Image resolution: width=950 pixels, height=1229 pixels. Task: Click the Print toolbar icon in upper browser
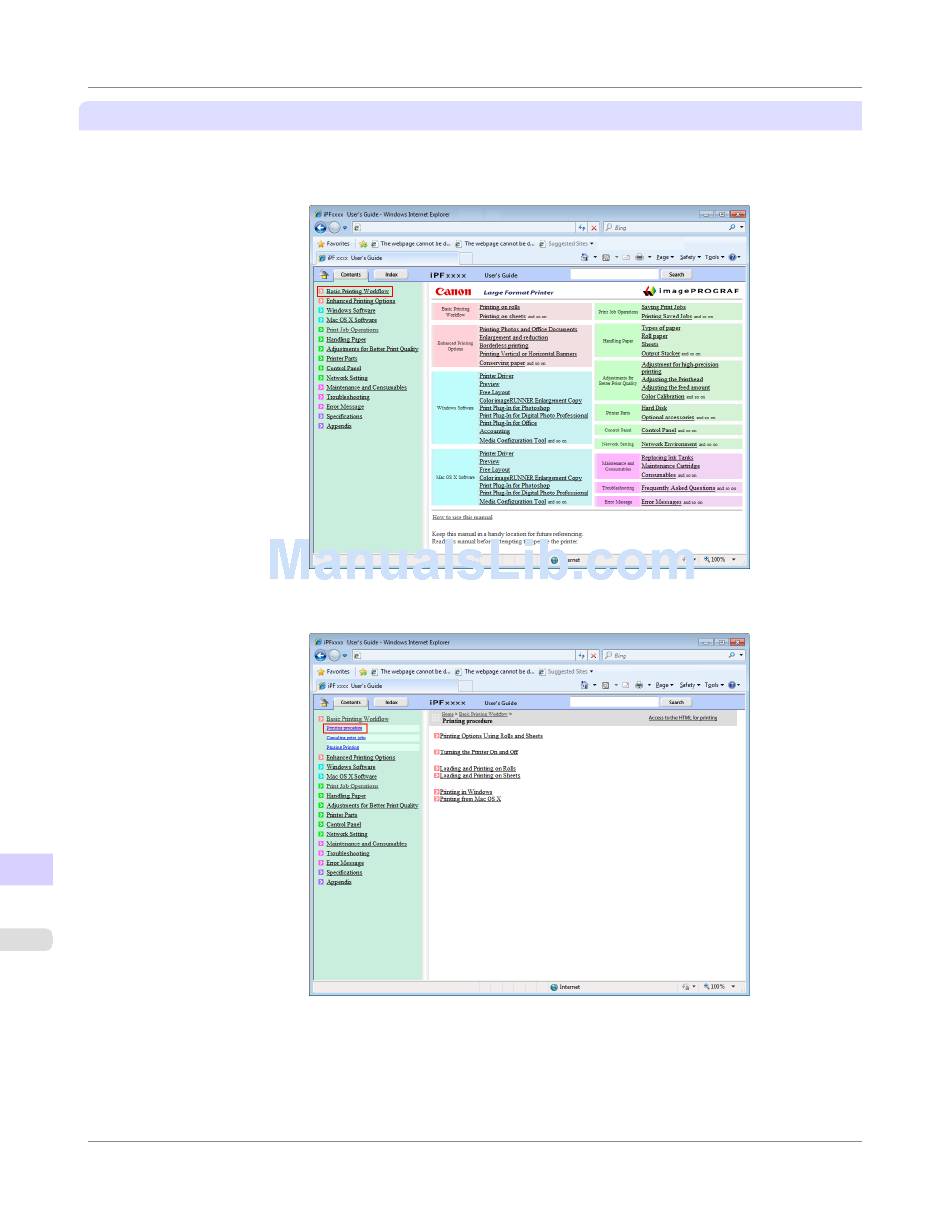[640, 257]
